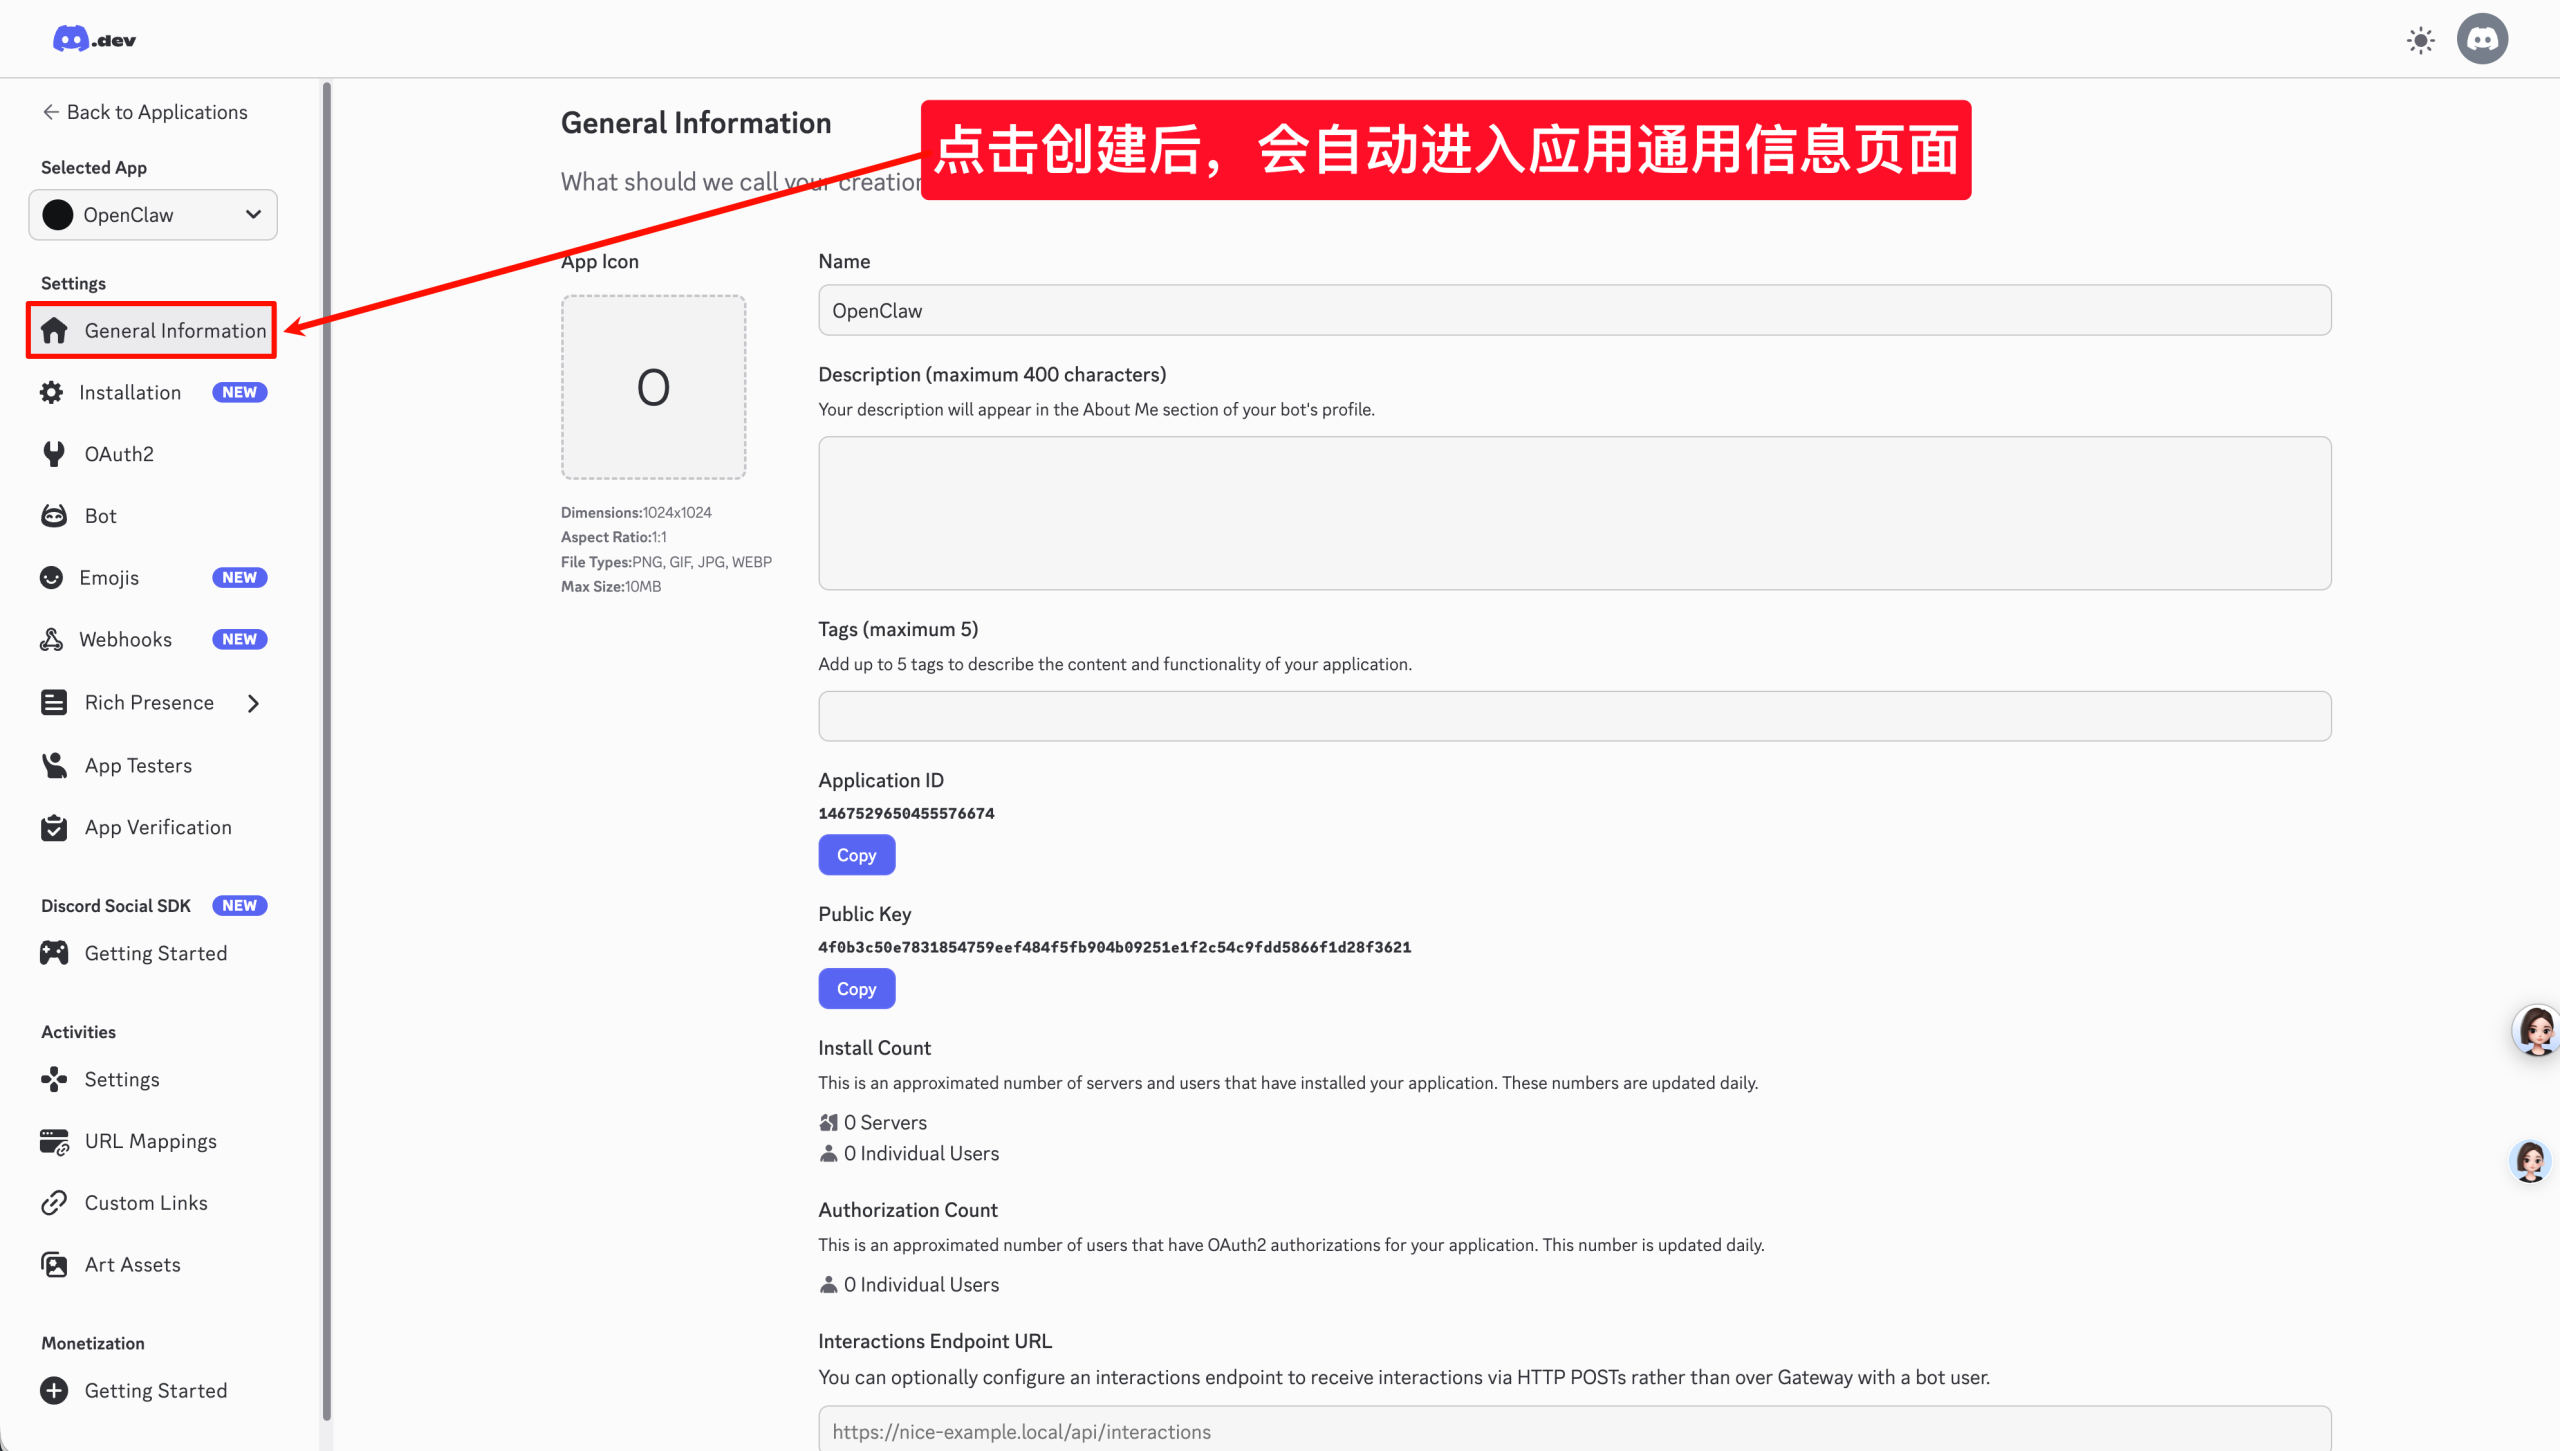The height and width of the screenshot is (1451, 2560).
Task: Expand the Rich Presence submenu chevron
Action: tap(254, 703)
